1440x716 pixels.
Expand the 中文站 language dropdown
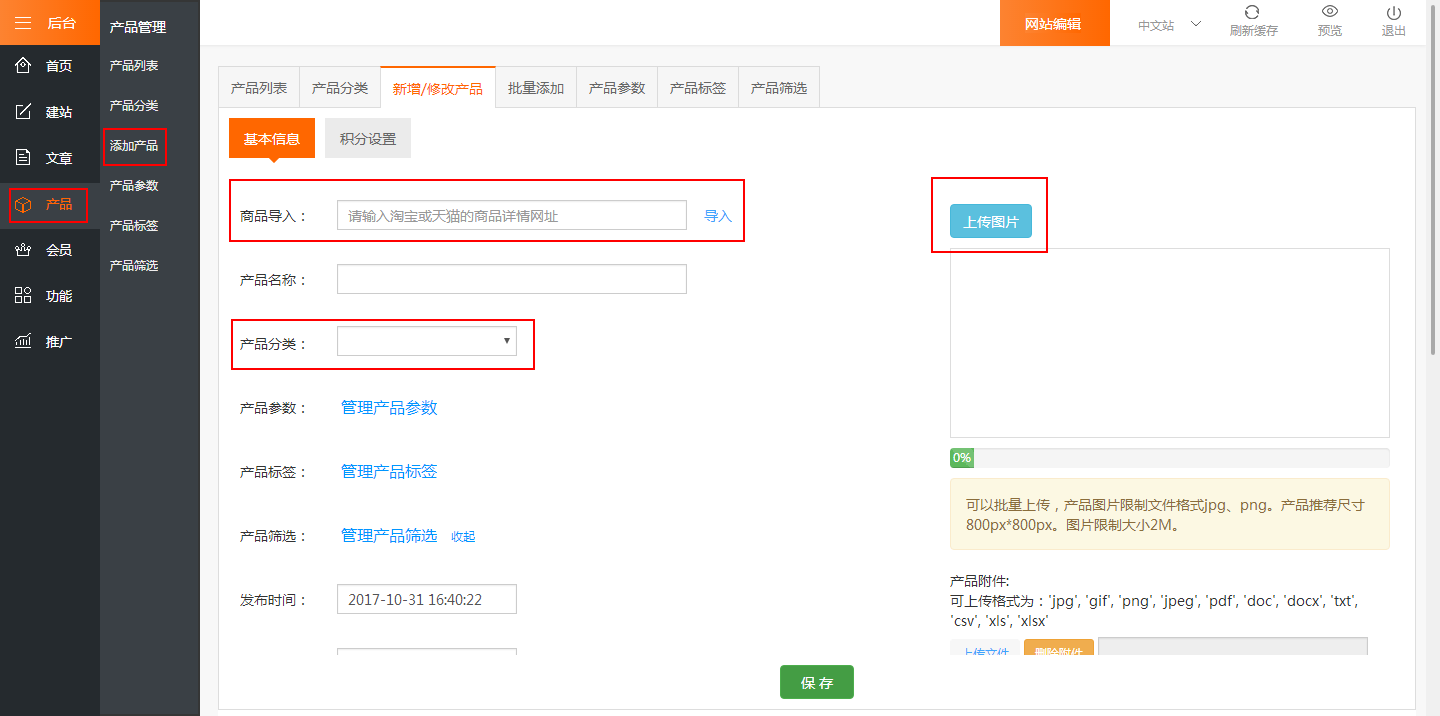pos(1169,25)
